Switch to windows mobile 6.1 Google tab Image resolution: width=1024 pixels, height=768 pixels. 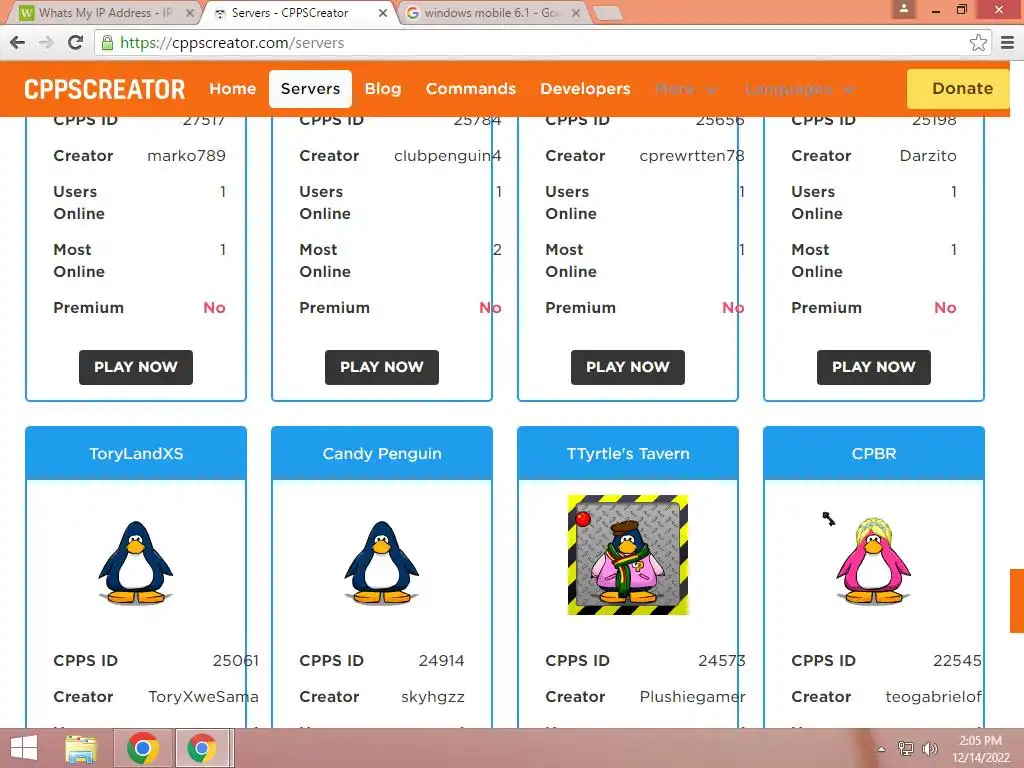[x=491, y=12]
